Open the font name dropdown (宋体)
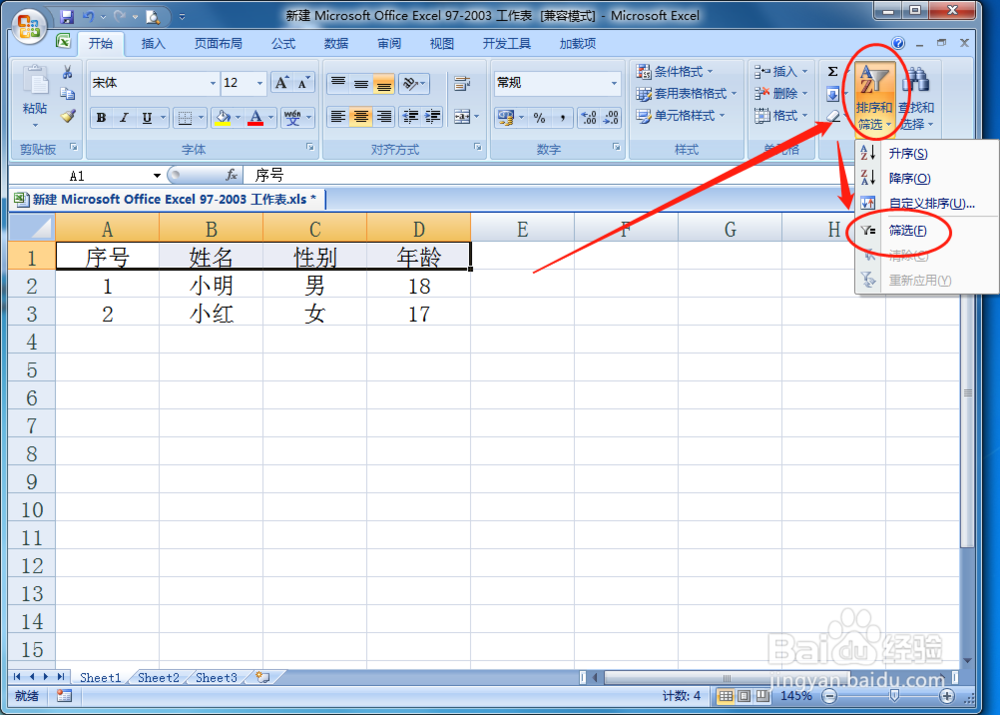Screen dimensions: 1000x715 213,83
